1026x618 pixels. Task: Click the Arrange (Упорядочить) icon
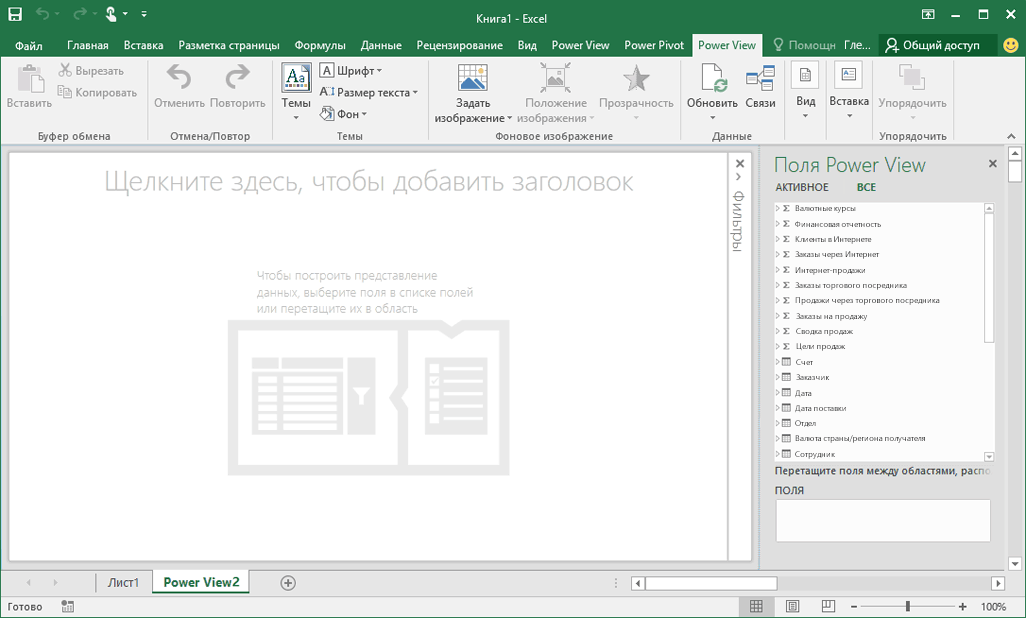point(912,77)
